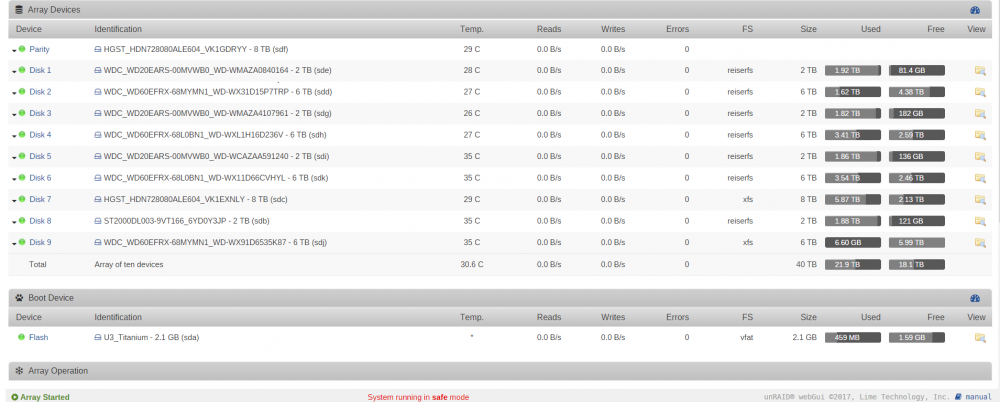Click the WDC_WD60EFRX WX31D15P7TRP identification text
Image resolution: width=1000 pixels, height=402 pixels.
click(217, 92)
